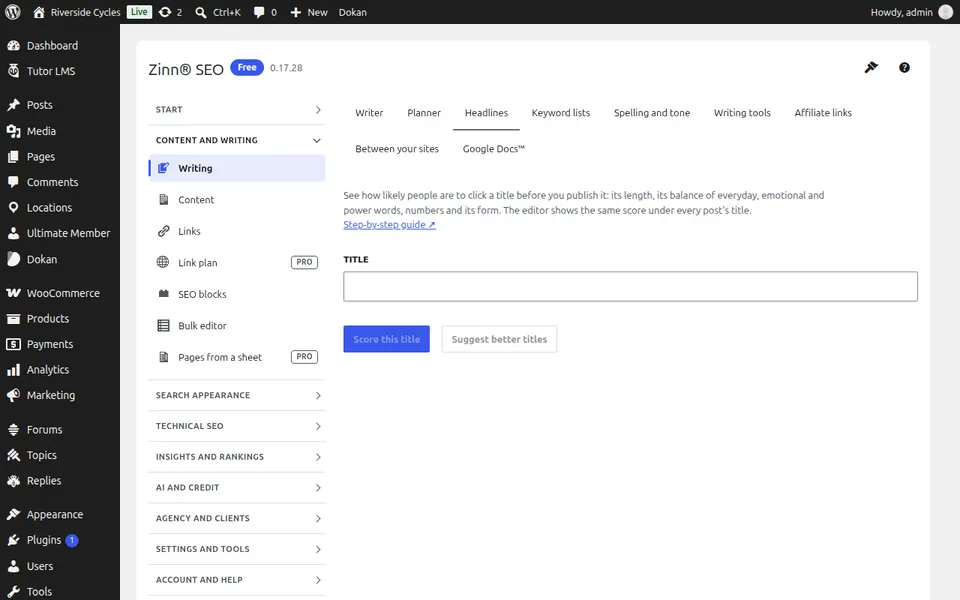This screenshot has width=960, height=600.
Task: Select the Affiliate links tab
Action: pos(823,113)
